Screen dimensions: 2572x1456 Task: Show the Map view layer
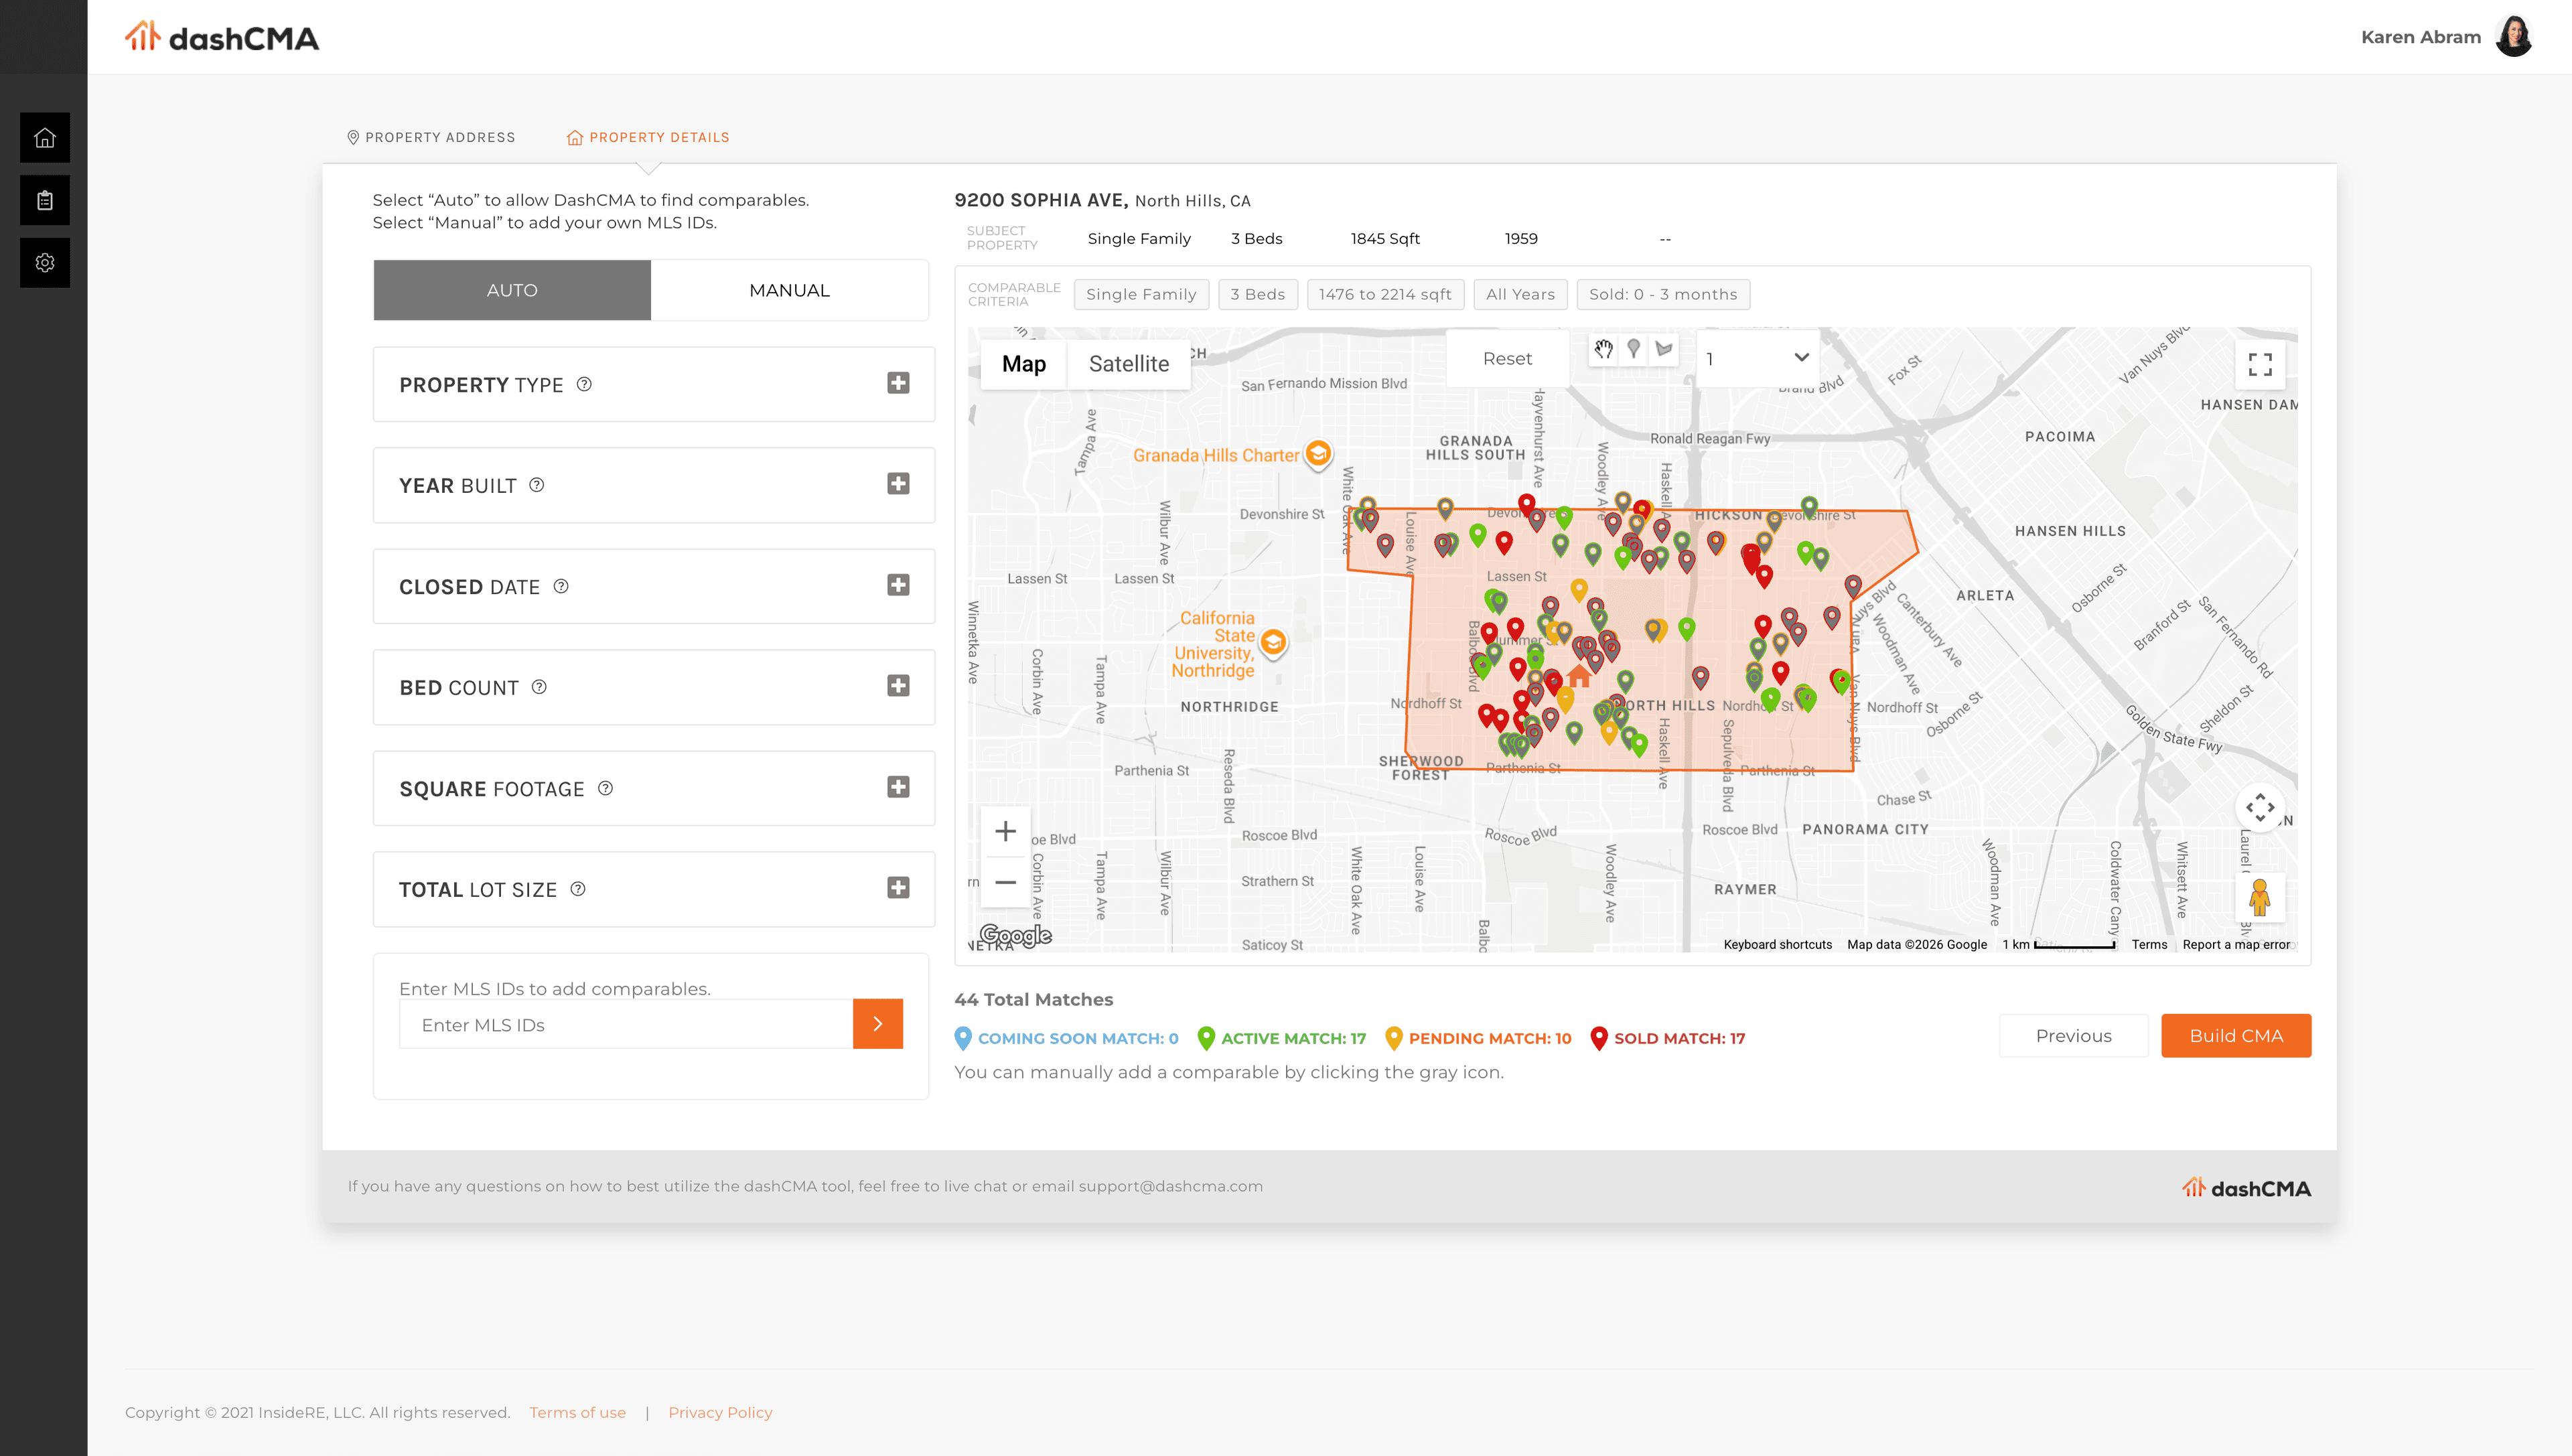tap(1024, 364)
